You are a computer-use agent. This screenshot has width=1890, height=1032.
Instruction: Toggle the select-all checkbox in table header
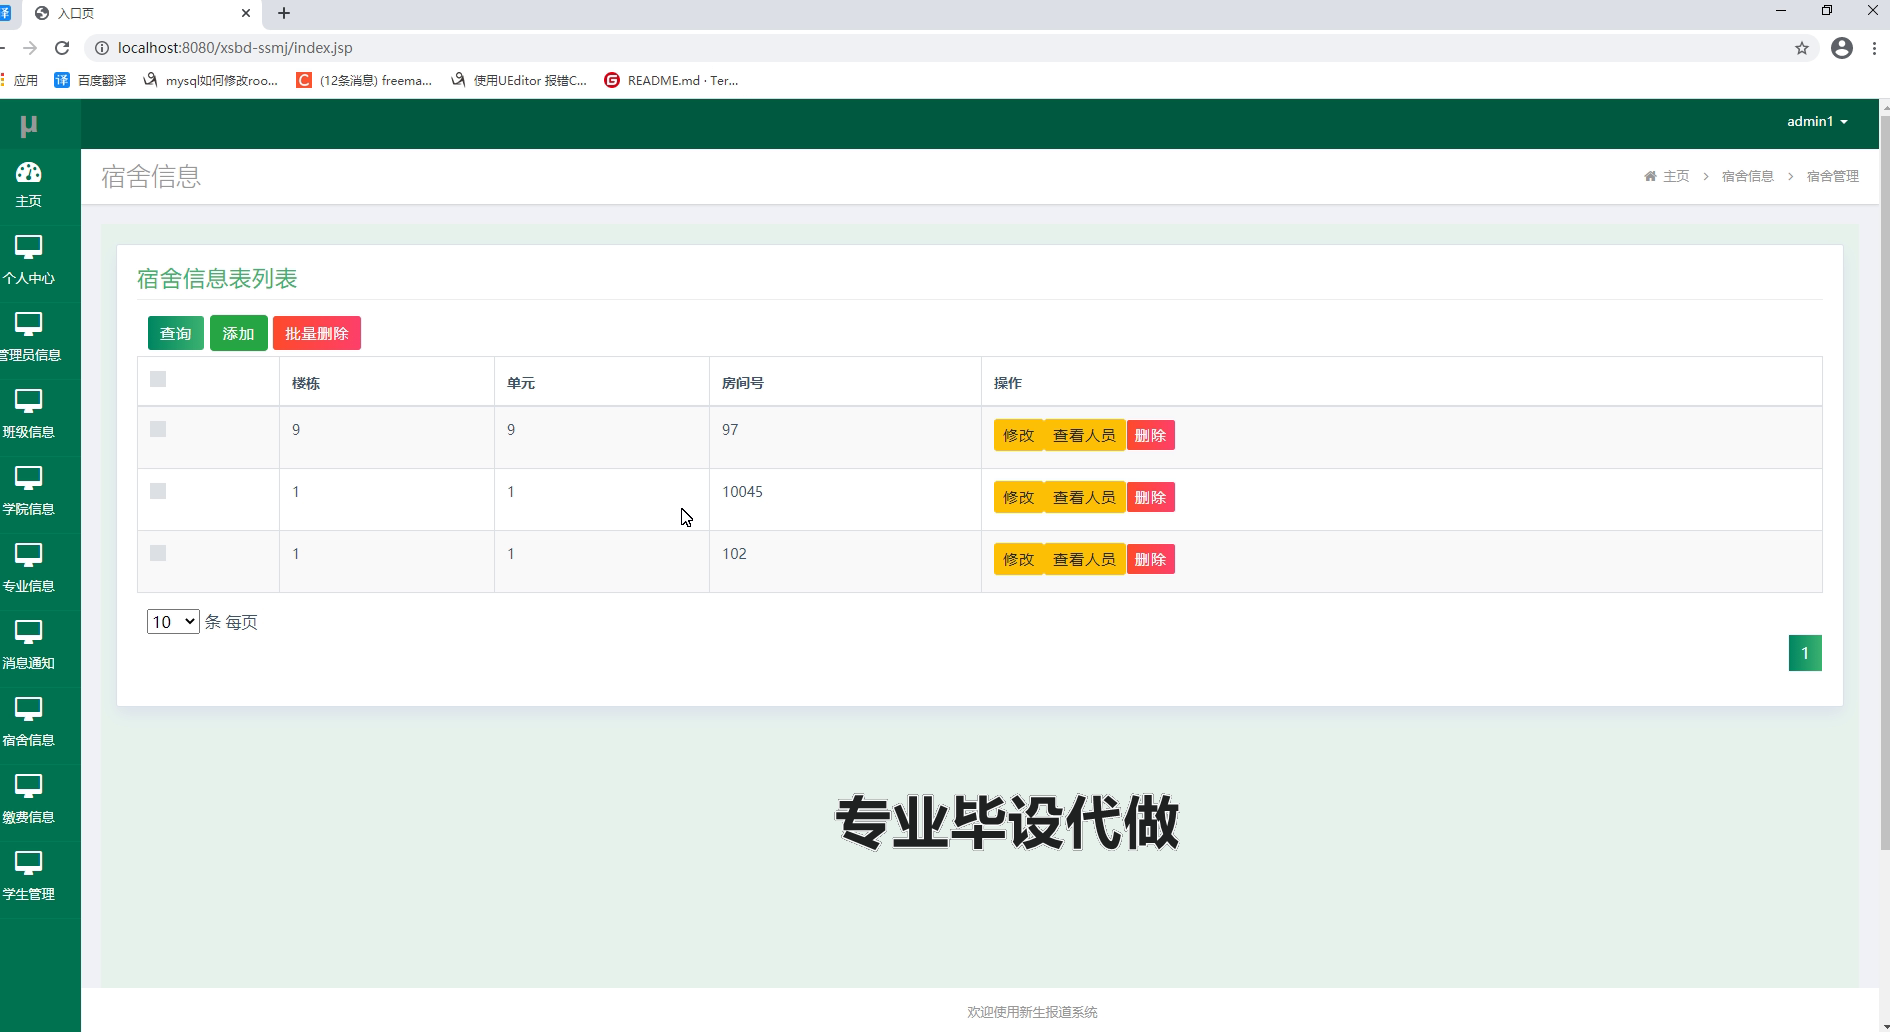pos(158,379)
